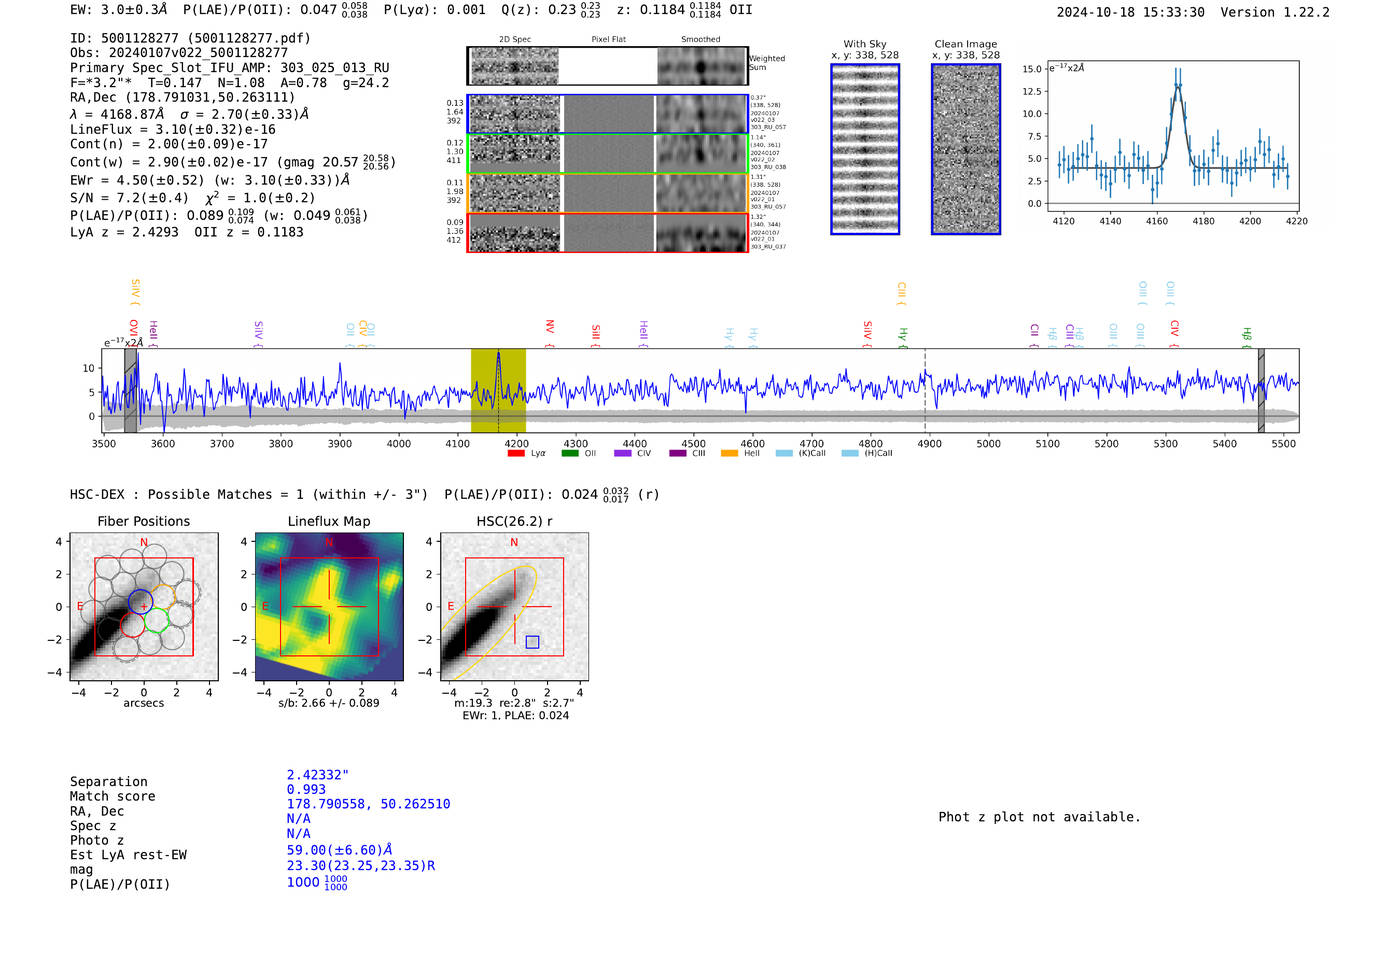The width and height of the screenshot is (1400, 953).
Task: Select the orange HeII legend swatch
Action: 729,453
